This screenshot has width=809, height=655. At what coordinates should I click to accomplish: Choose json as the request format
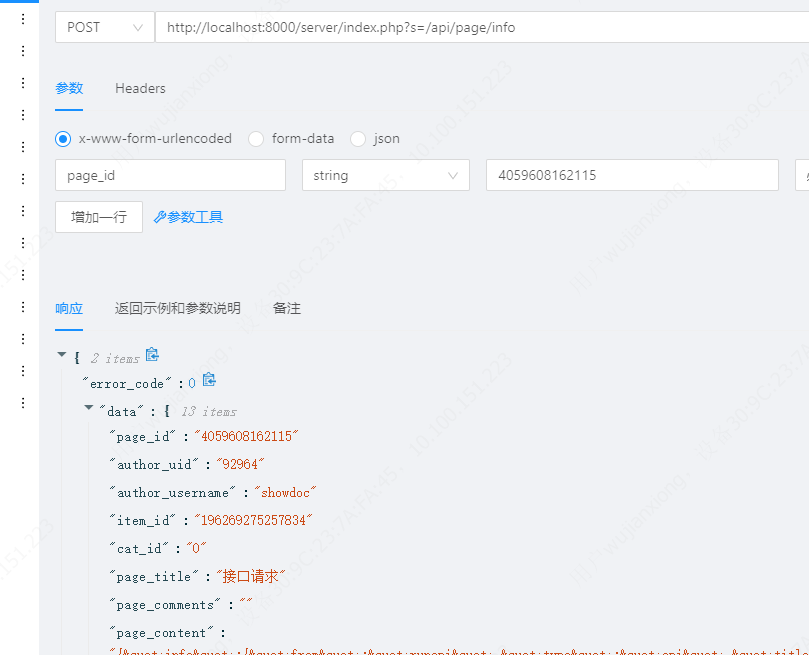click(358, 139)
